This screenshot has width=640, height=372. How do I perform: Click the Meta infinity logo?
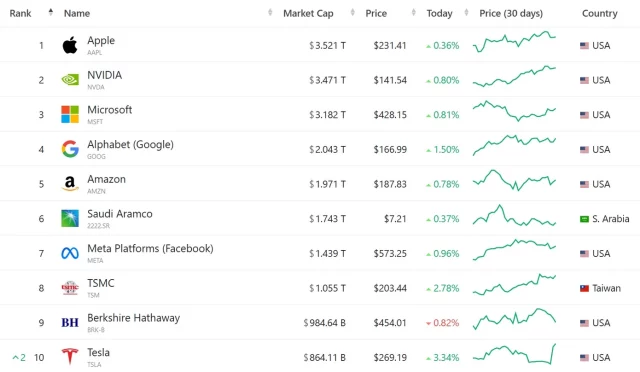click(70, 253)
